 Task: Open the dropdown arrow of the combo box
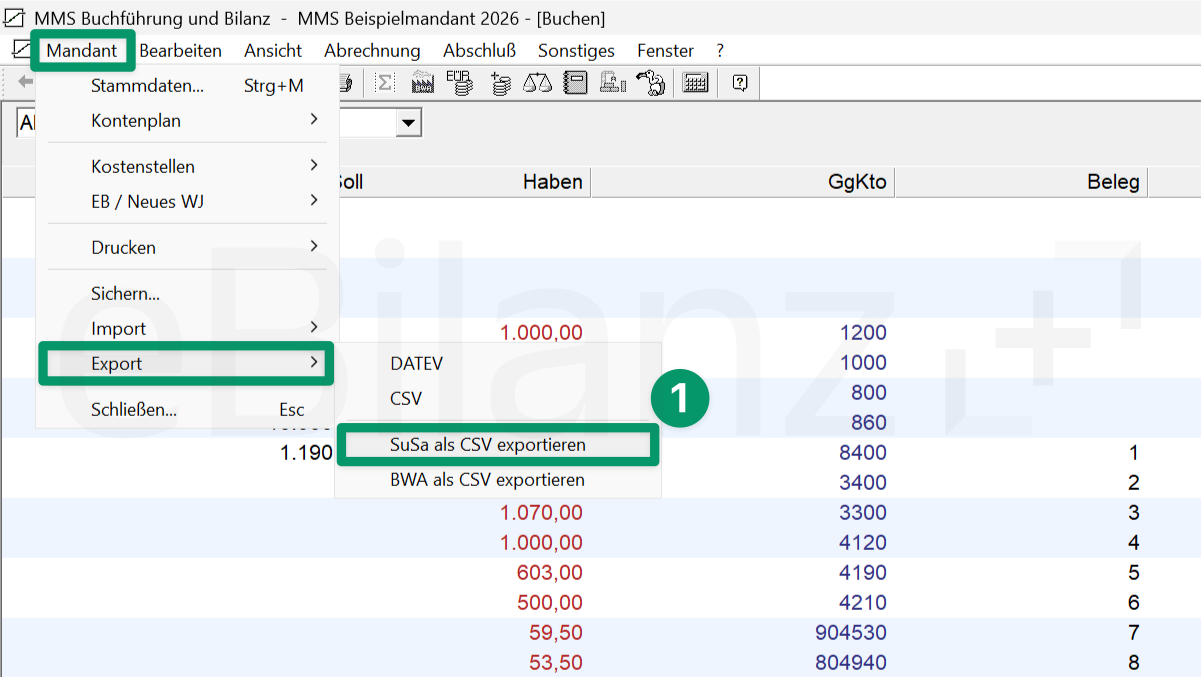[x=409, y=123]
